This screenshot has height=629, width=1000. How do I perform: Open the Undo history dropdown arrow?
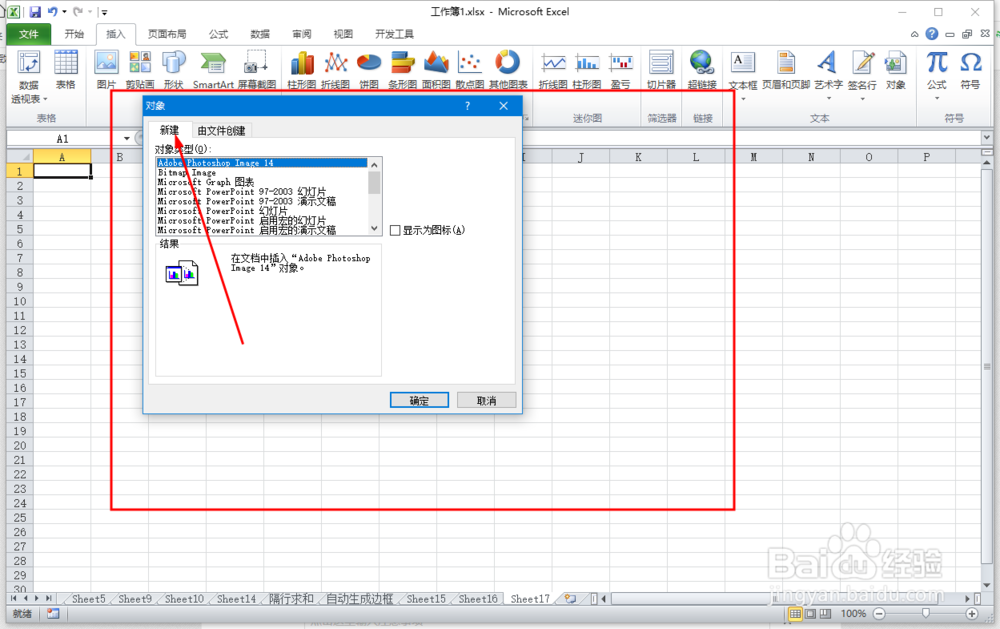(x=64, y=11)
